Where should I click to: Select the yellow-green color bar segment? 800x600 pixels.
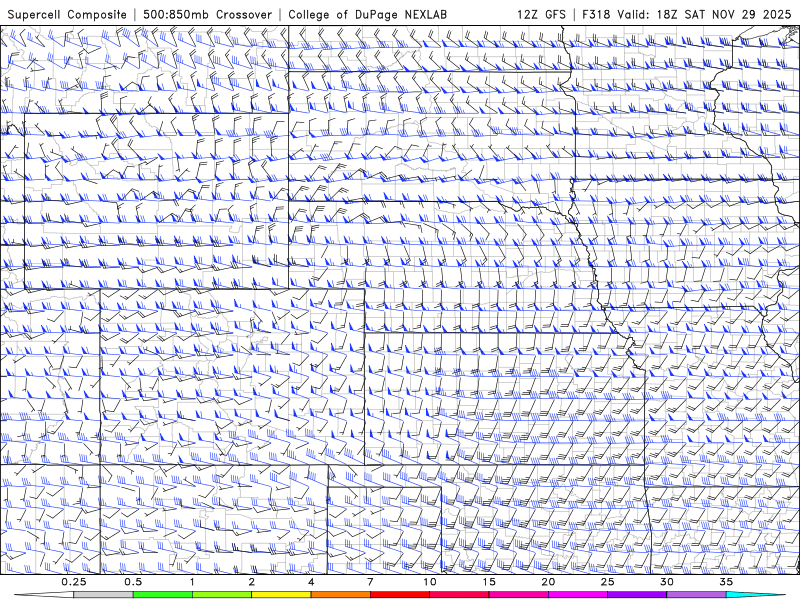222,595
